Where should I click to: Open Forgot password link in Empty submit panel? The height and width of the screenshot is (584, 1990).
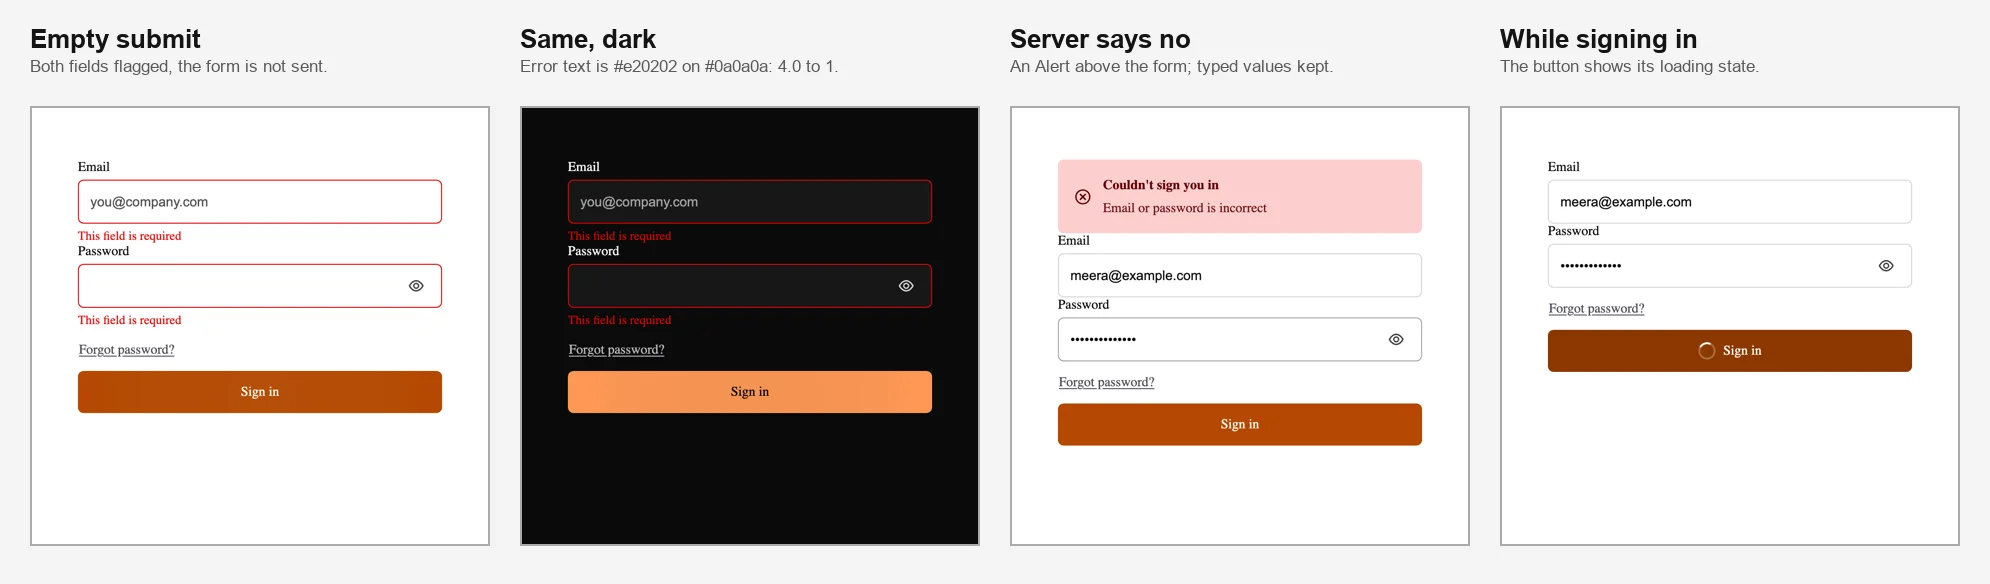click(127, 350)
